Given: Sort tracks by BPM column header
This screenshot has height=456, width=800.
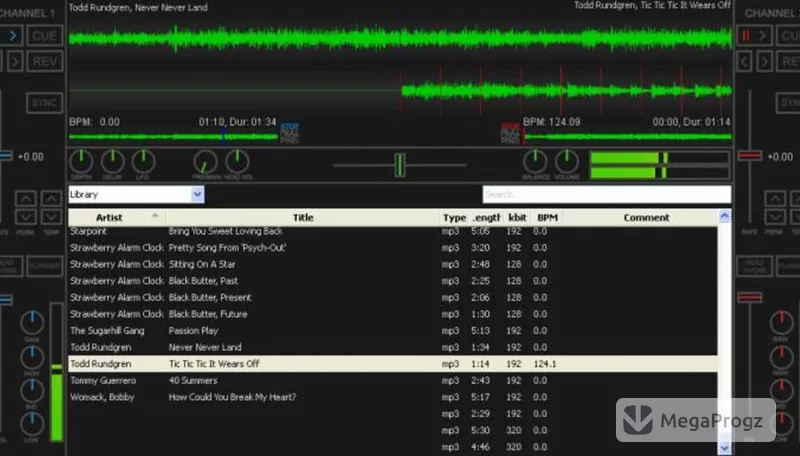Looking at the screenshot, I should (547, 217).
